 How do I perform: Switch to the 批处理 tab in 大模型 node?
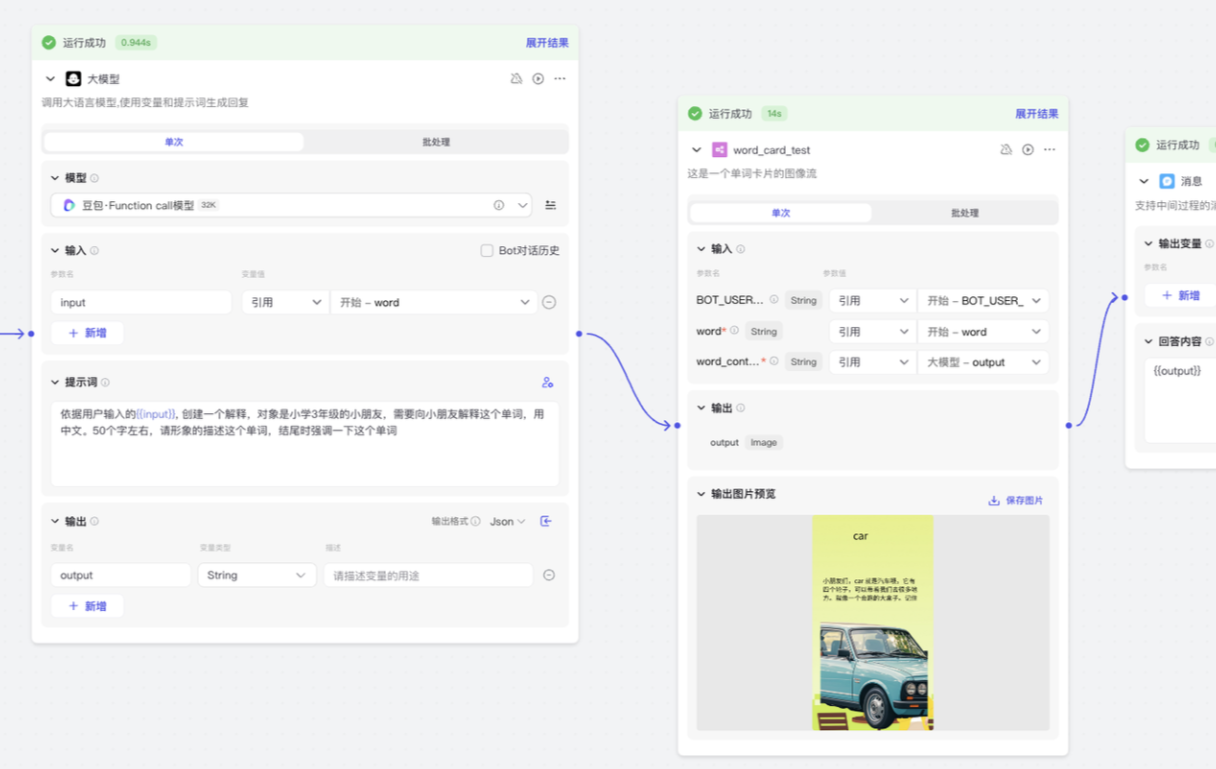[436, 142]
